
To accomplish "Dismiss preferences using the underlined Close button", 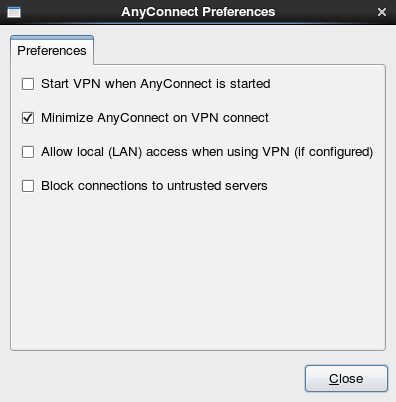I will click(x=346, y=378).
